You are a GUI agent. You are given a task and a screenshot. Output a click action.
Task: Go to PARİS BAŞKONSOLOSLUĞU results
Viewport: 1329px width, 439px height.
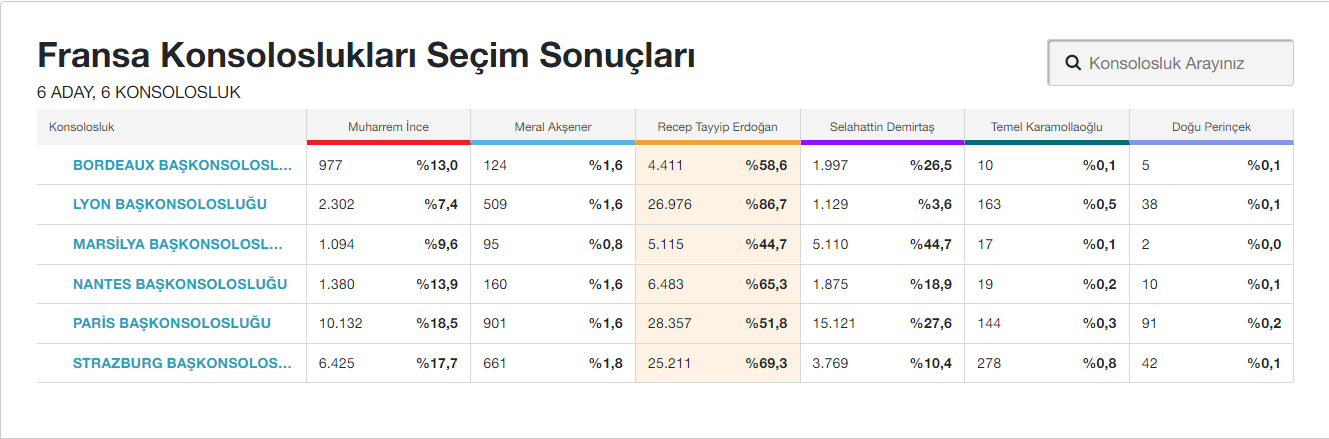[172, 323]
